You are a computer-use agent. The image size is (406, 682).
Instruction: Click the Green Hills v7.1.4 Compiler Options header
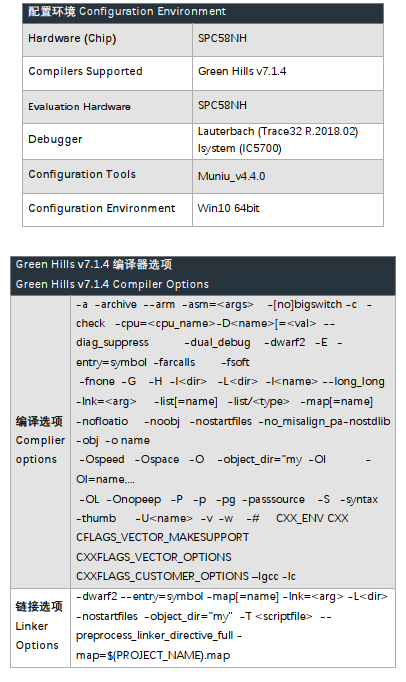pos(203,276)
